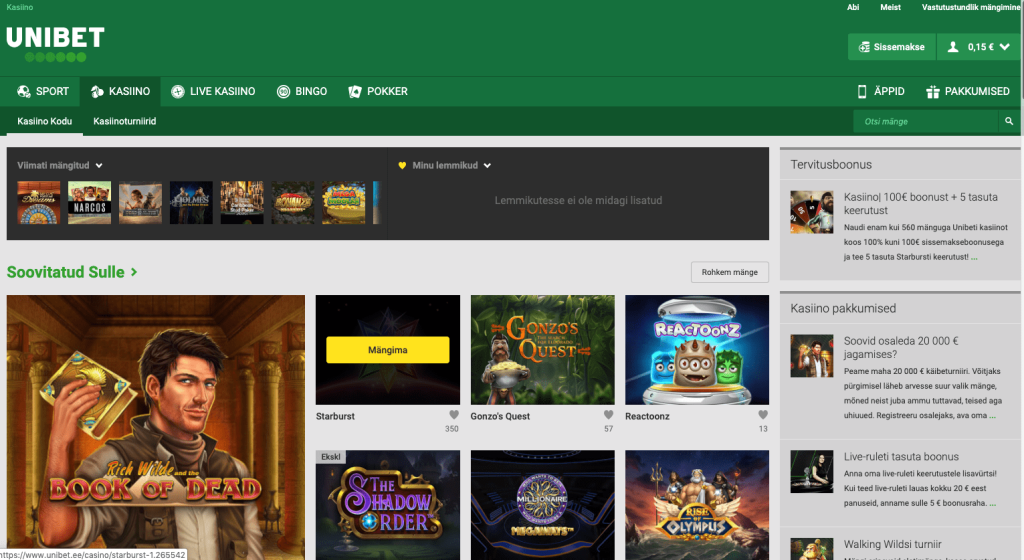
Task: Click the Kasiino breadcrumb link
Action: tap(20, 7)
